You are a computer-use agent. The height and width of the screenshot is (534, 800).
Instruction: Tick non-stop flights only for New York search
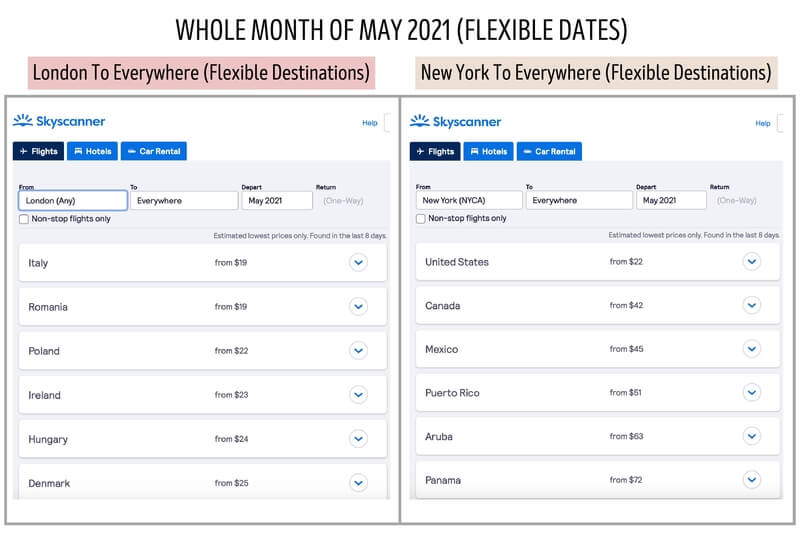420,218
